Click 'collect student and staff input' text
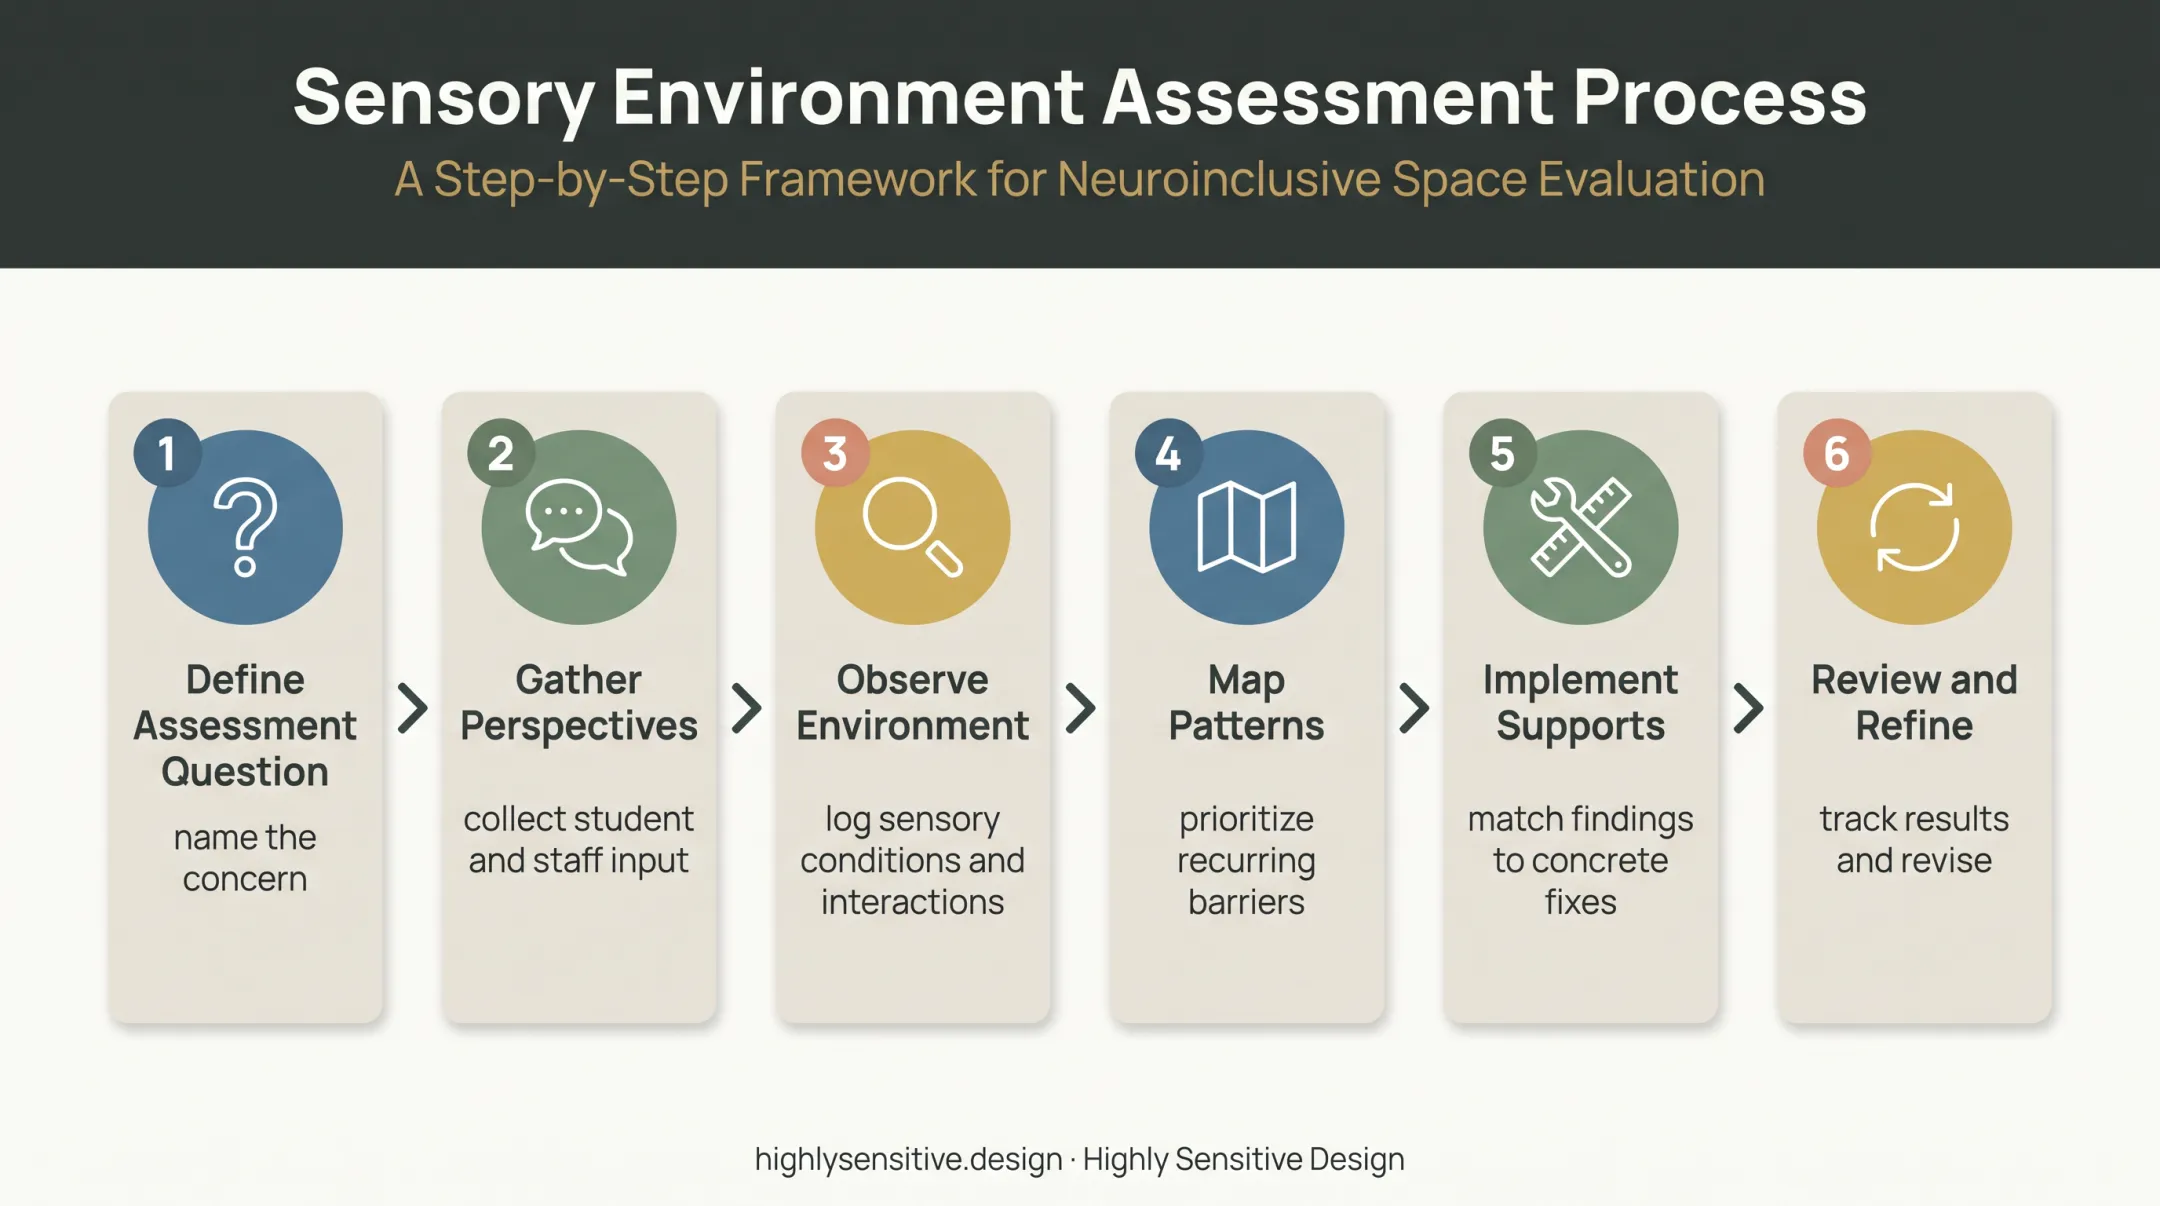The width and height of the screenshot is (2160, 1206). click(579, 840)
